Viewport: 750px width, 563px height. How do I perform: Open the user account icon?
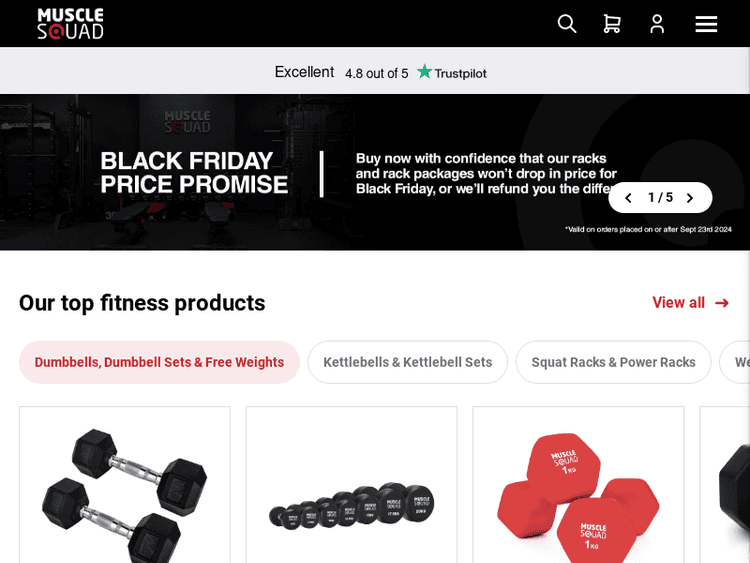(657, 24)
